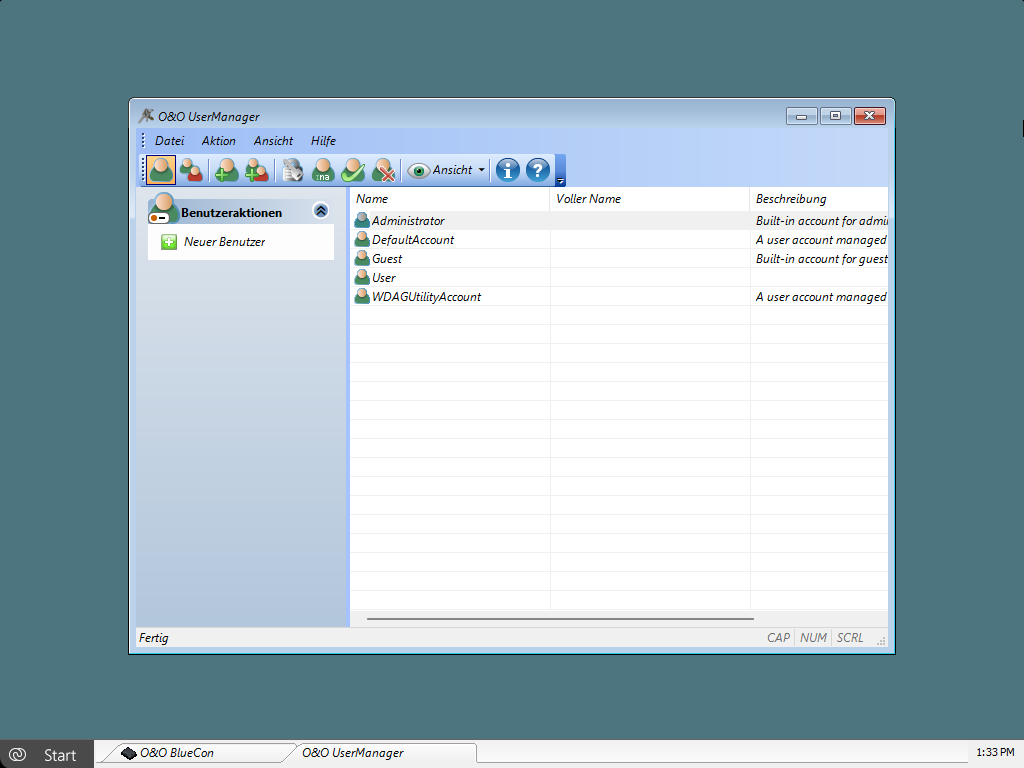Click the add new group toolbar icon

pyautogui.click(x=257, y=170)
